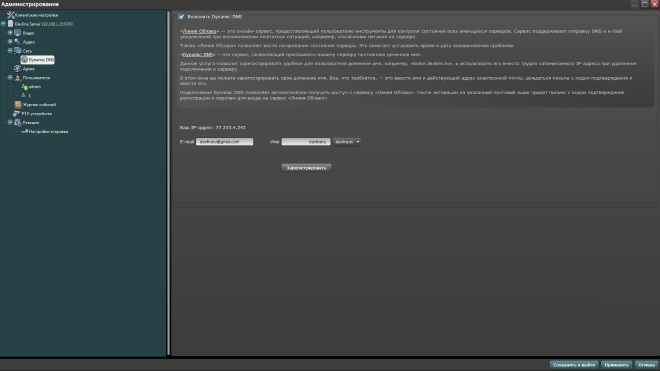
Task: Click the Apply button
Action: (x=617, y=365)
